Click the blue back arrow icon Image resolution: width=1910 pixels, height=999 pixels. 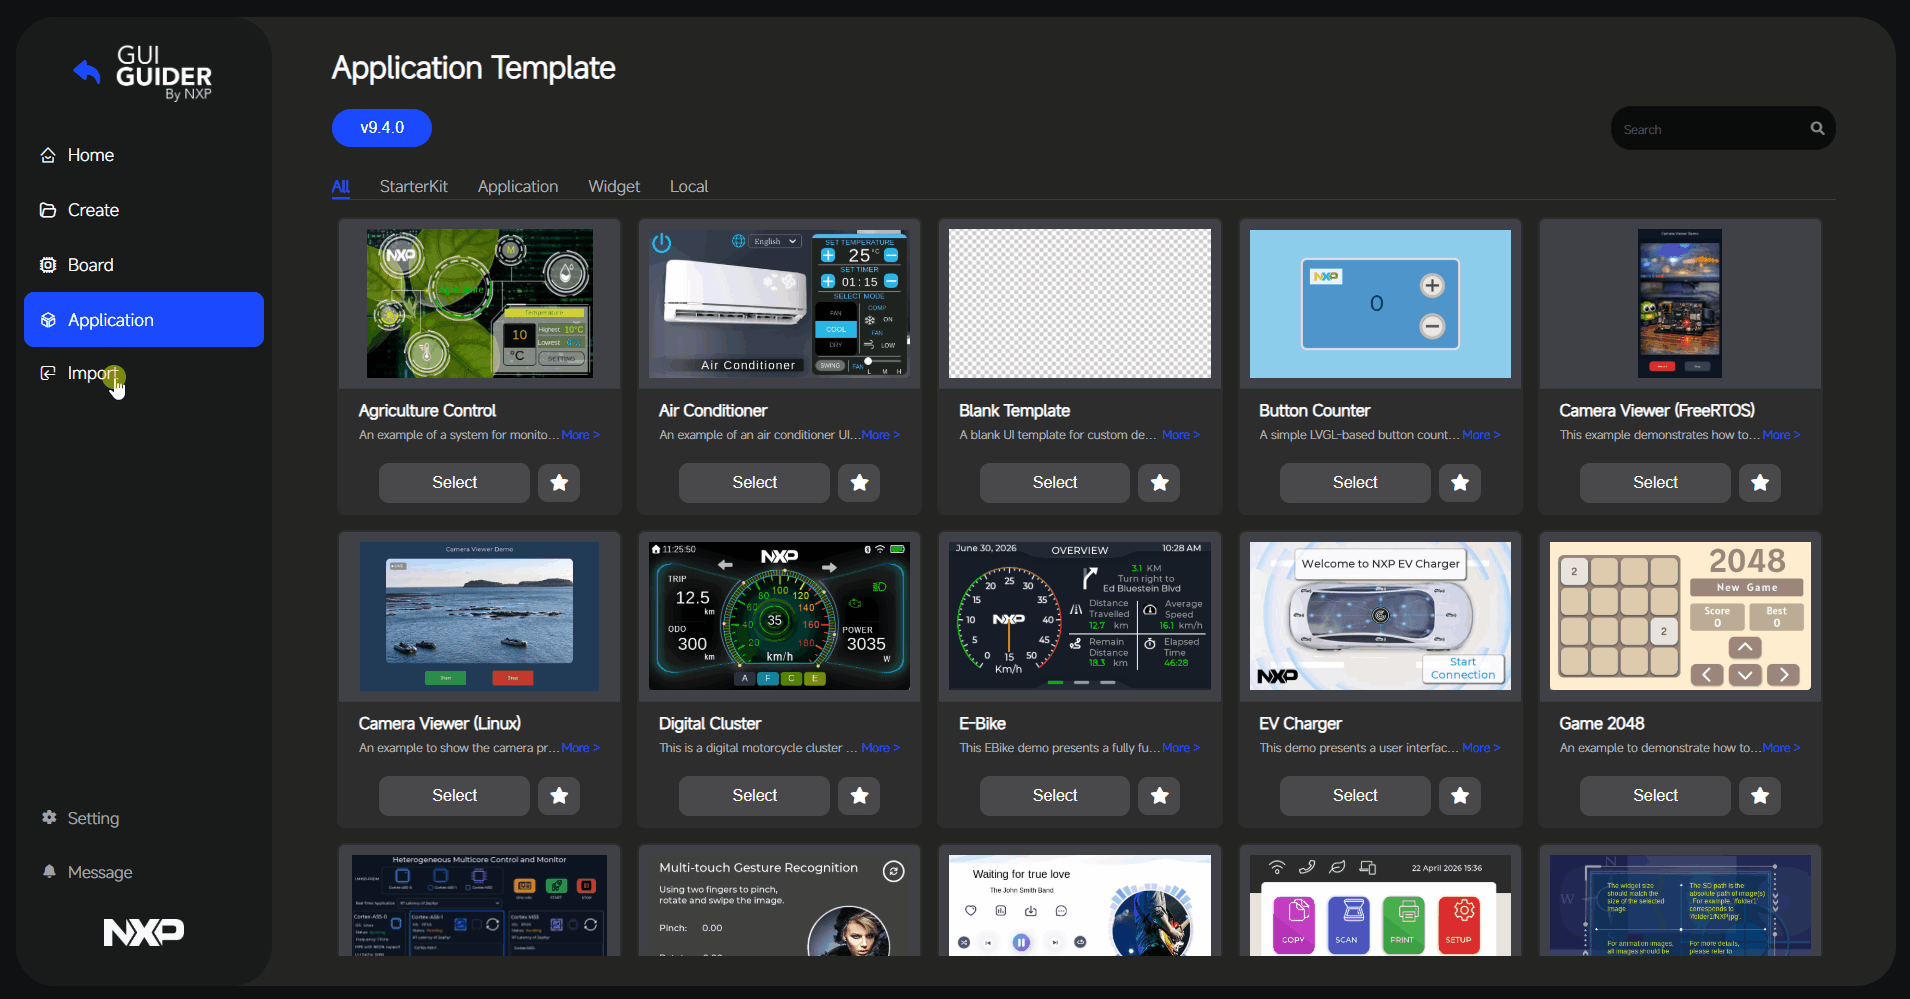click(87, 71)
